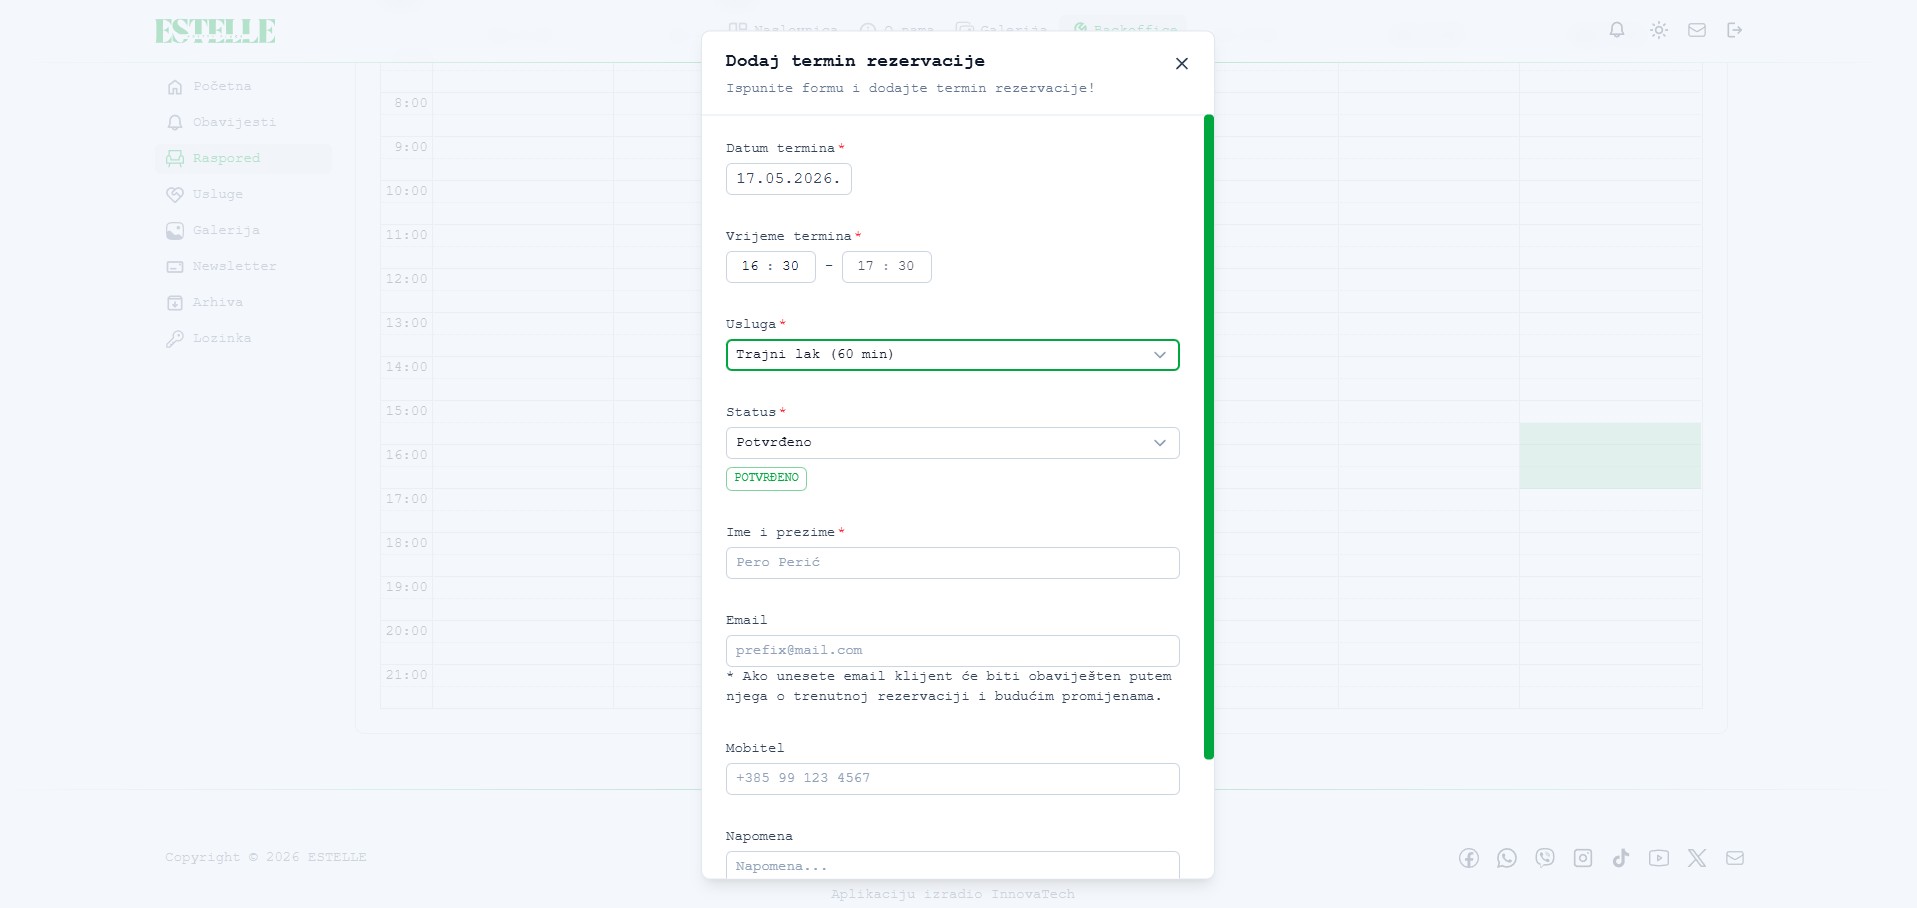
Task: Open WhatsApp icon in footer
Action: pyautogui.click(x=1507, y=858)
